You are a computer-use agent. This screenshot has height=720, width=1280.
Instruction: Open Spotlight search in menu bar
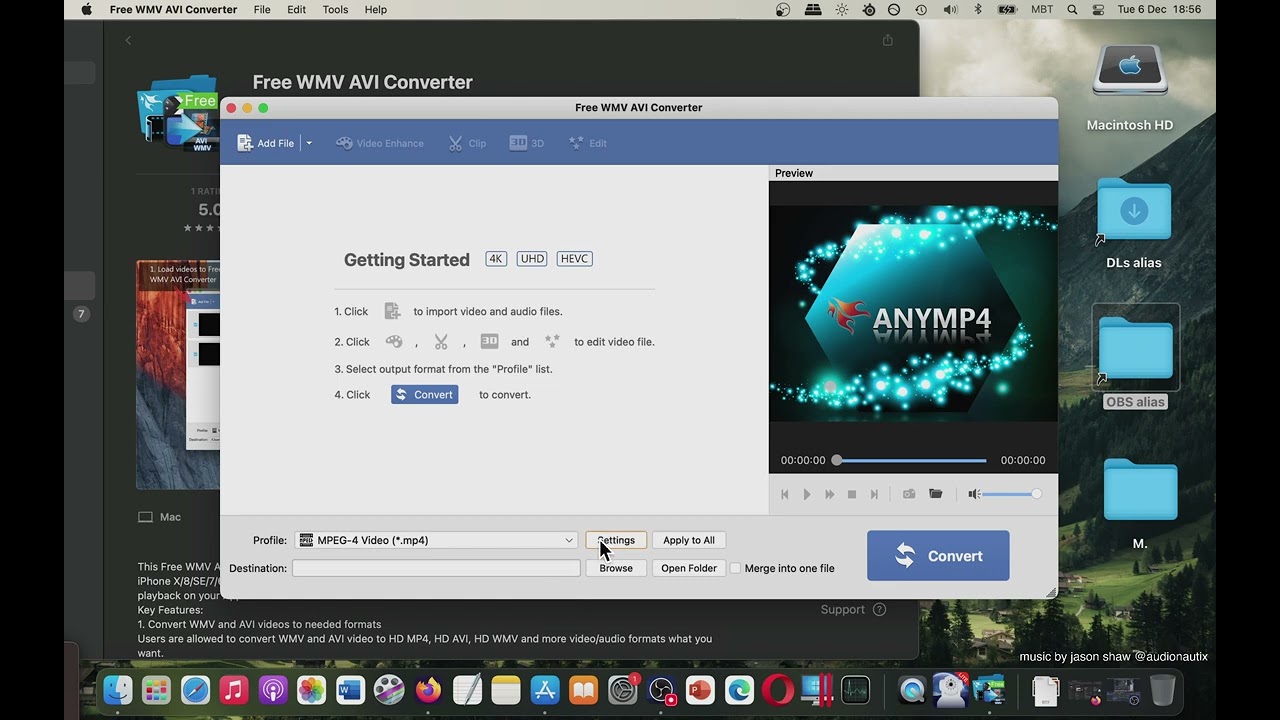click(x=1072, y=9)
